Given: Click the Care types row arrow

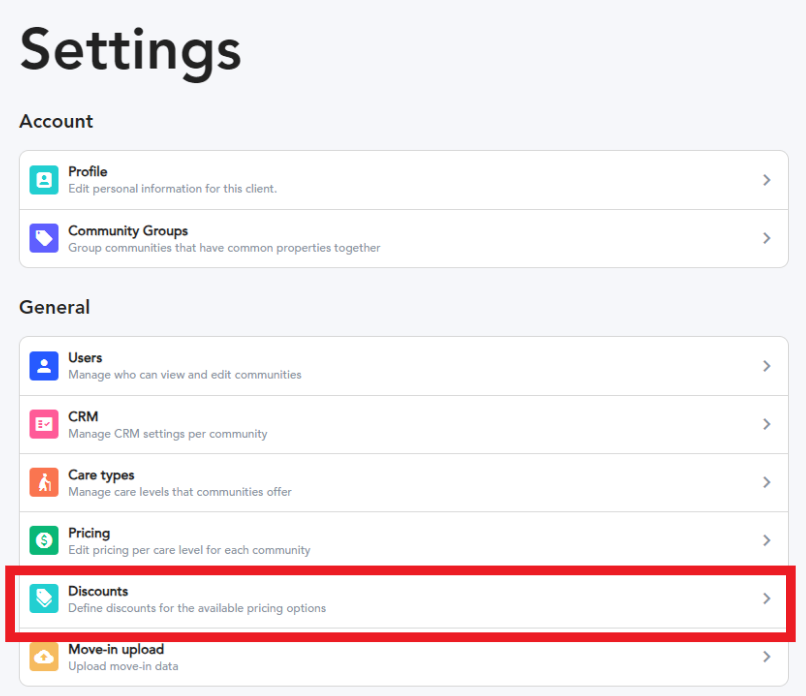Looking at the screenshot, I should (766, 482).
